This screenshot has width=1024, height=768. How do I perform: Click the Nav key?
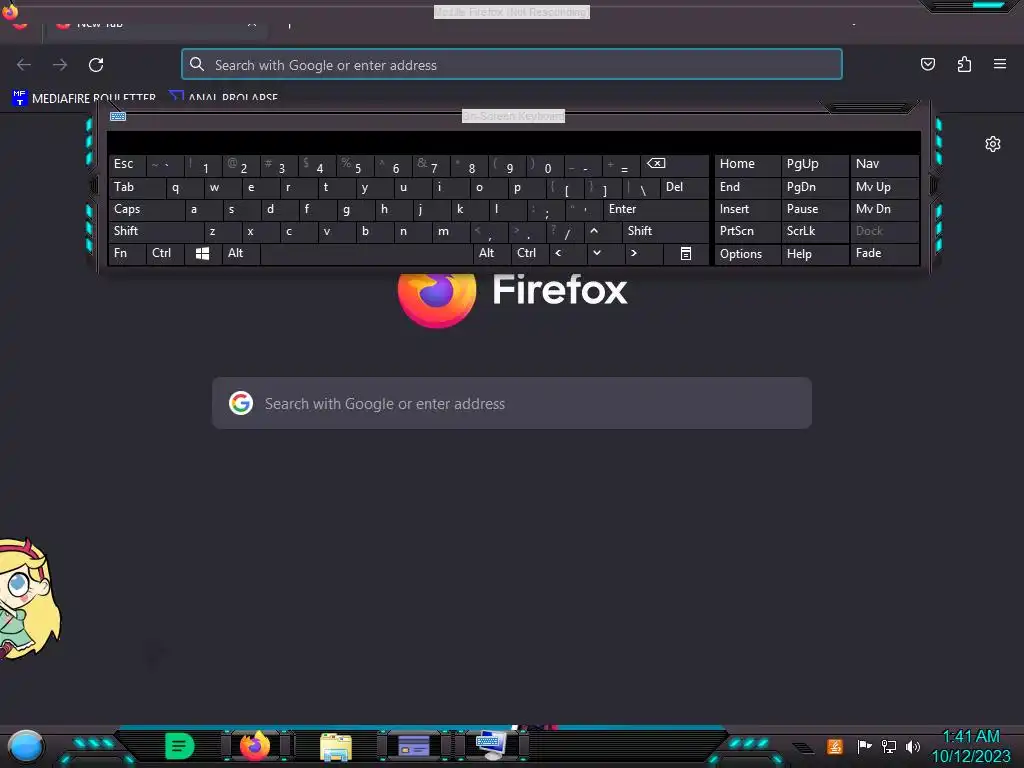(x=884, y=165)
